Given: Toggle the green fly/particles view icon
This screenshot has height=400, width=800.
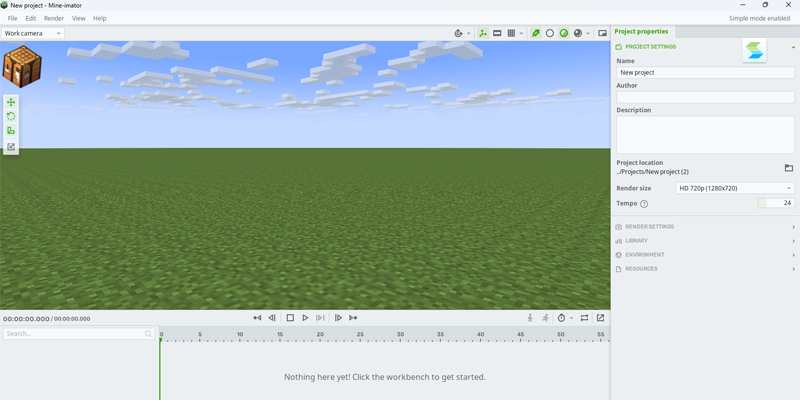Looking at the screenshot, I should 535,33.
